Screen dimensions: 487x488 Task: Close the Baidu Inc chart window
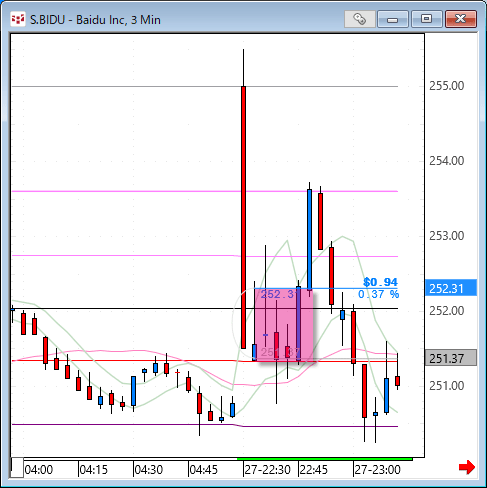point(461,19)
